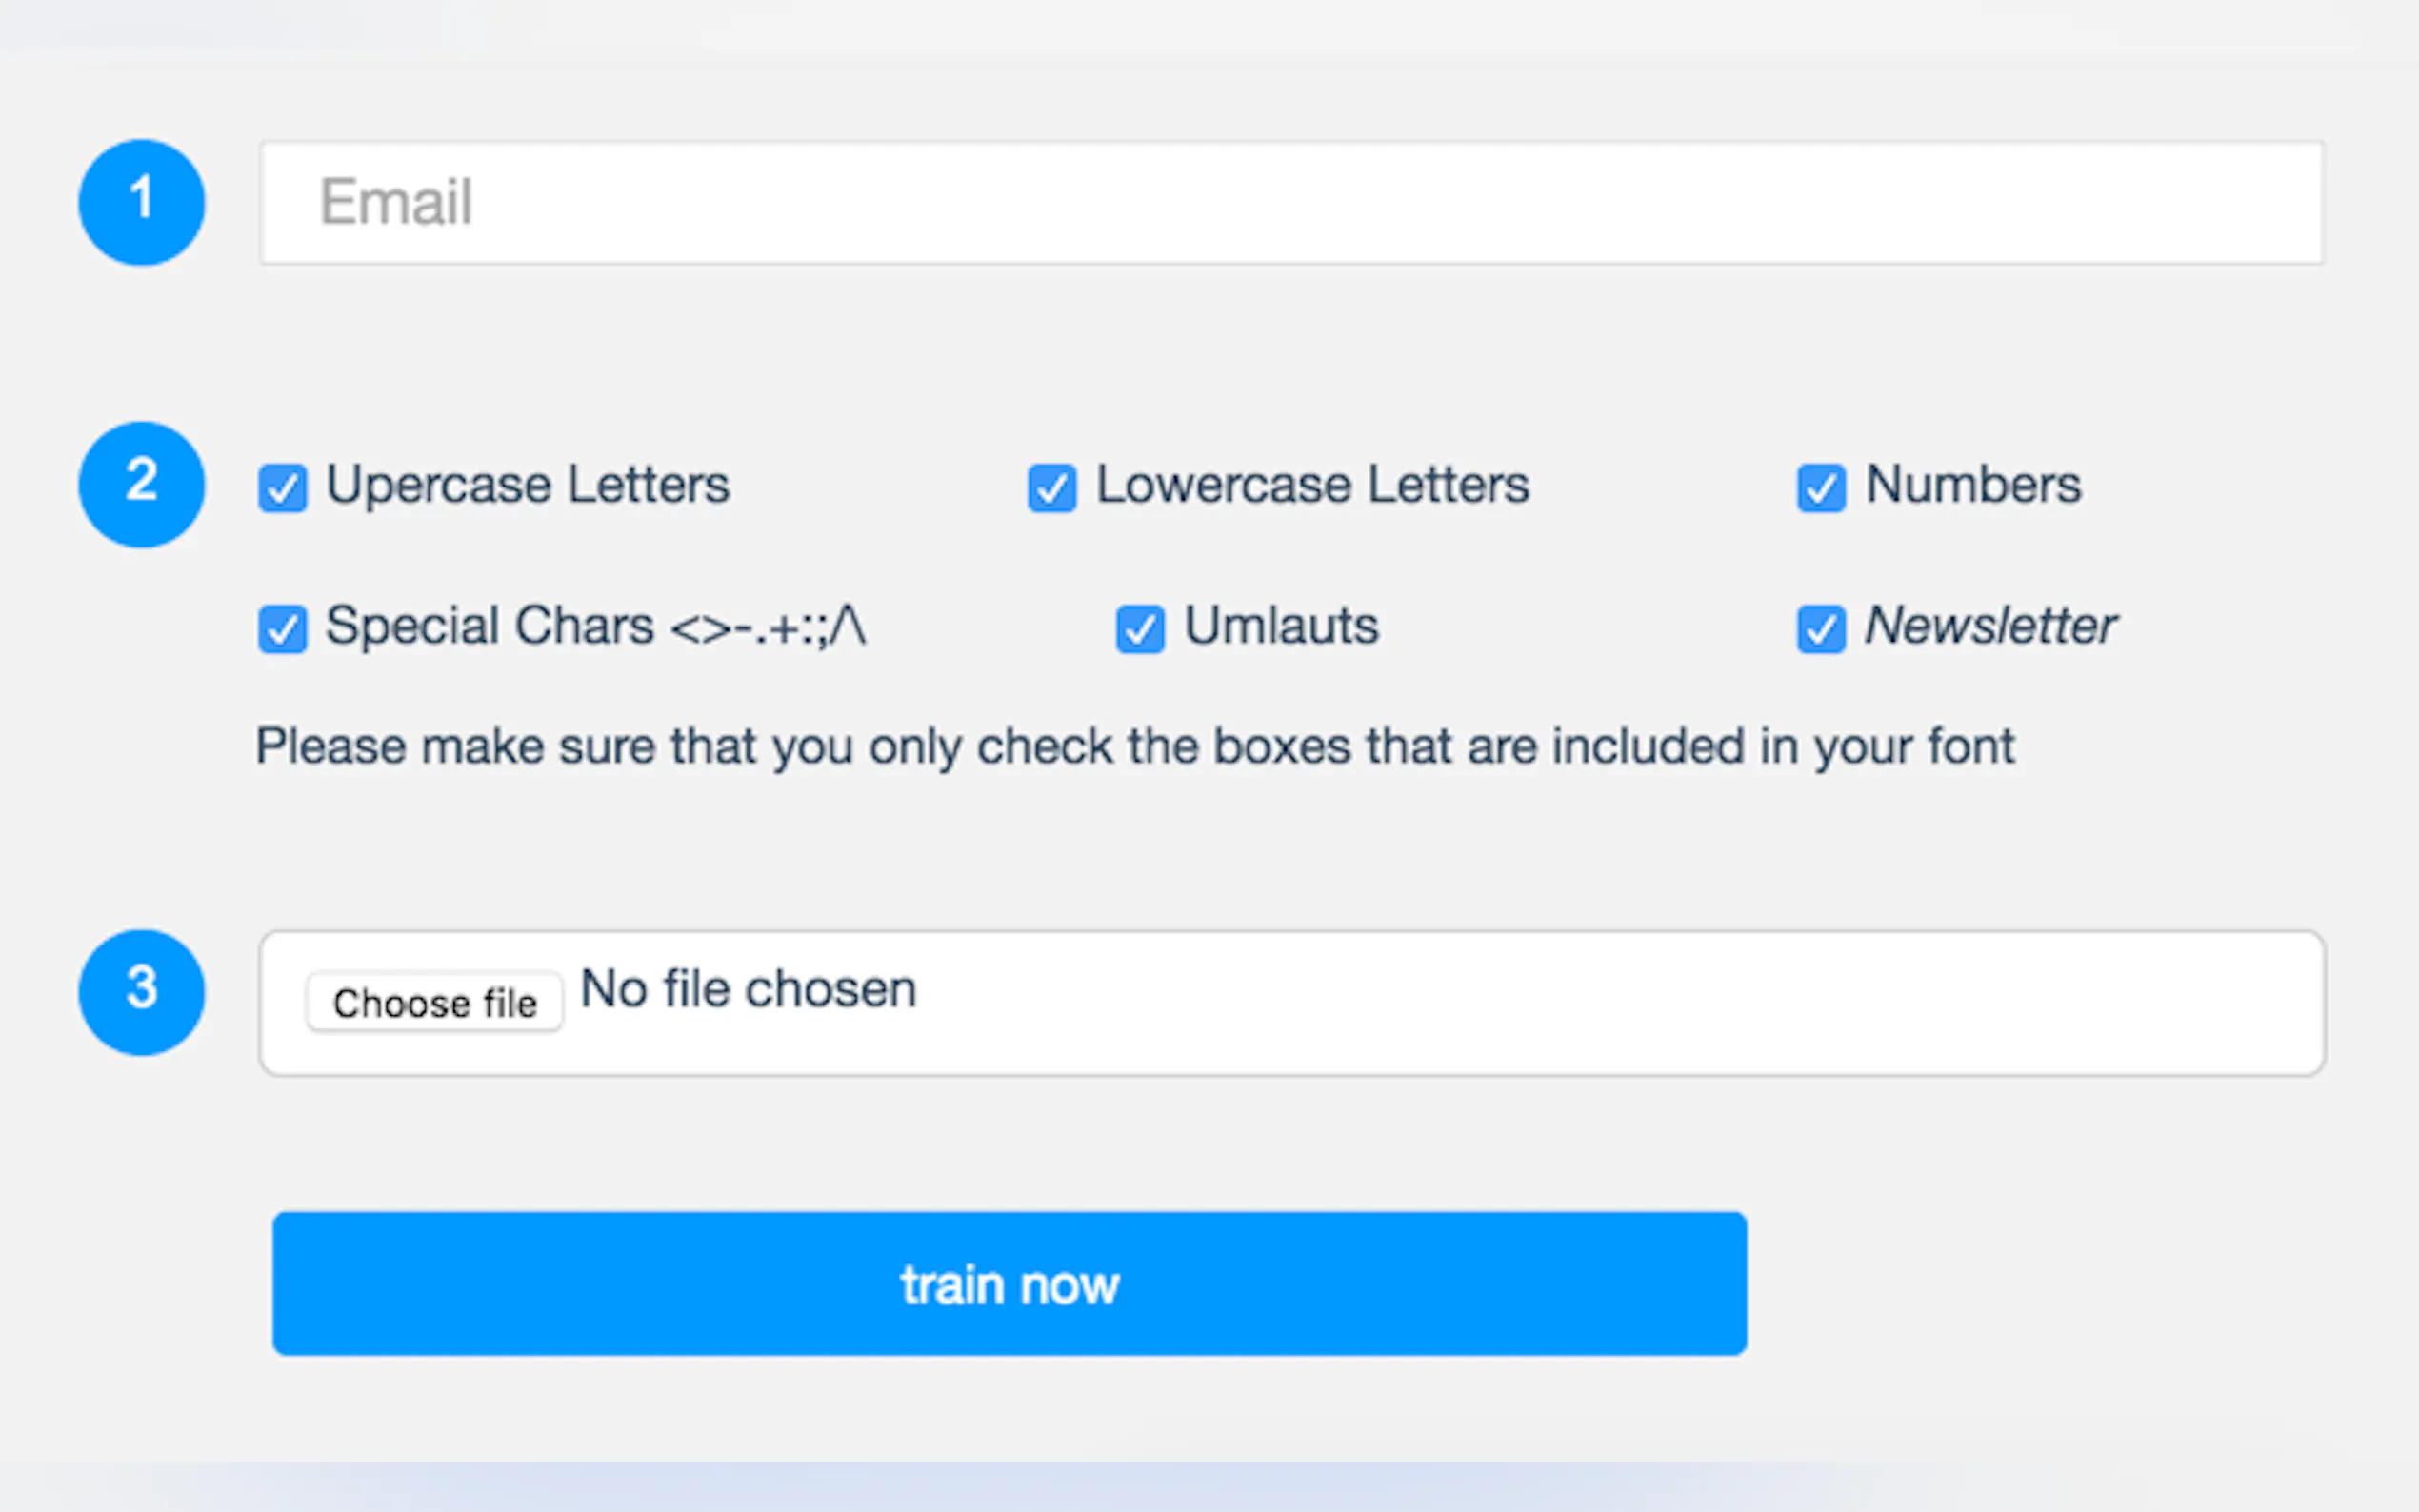
Task: Uncheck the Newsletter checkbox
Action: pos(1821,629)
